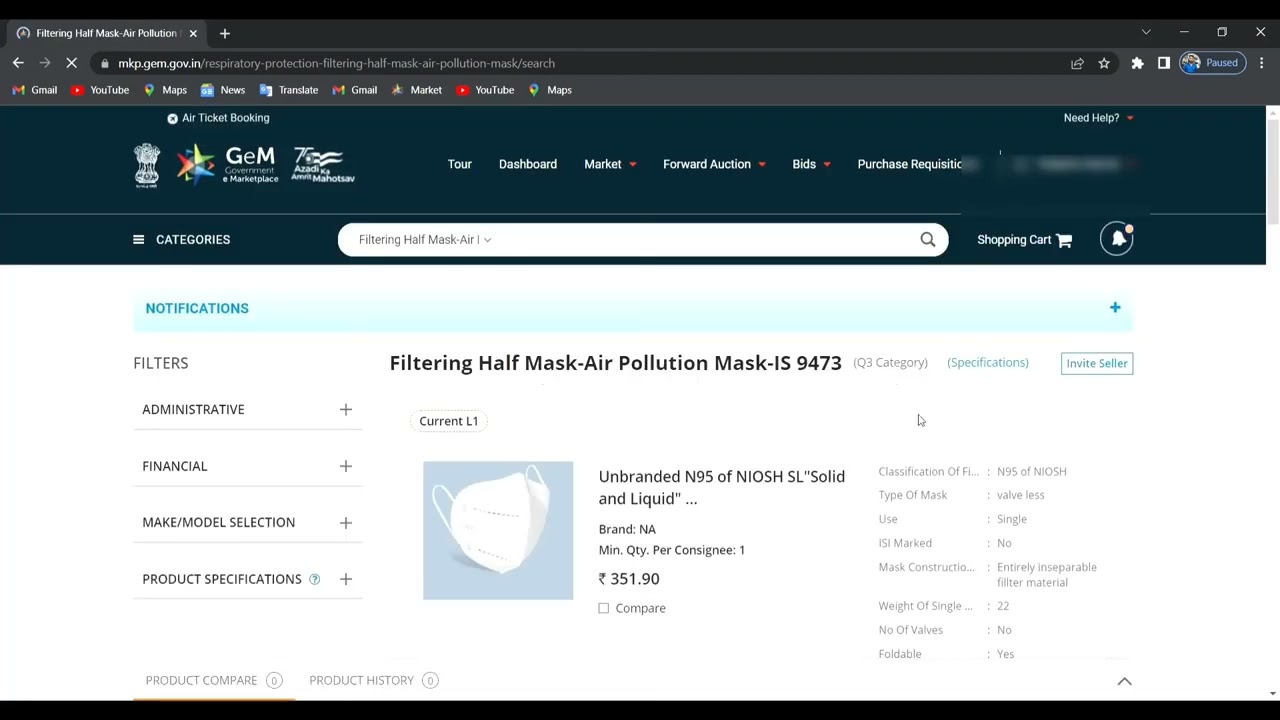1280x720 pixels.
Task: Click the Azadi Ka Amrit Mahotsav logo
Action: point(323,165)
